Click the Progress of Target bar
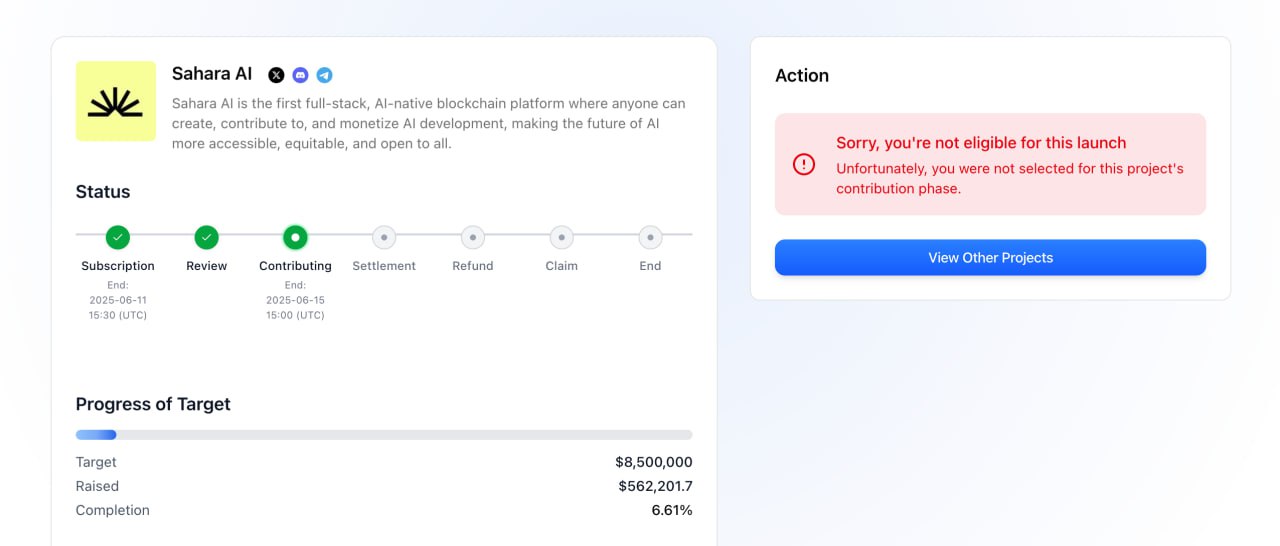This screenshot has height=546, width=1280. tap(384, 435)
